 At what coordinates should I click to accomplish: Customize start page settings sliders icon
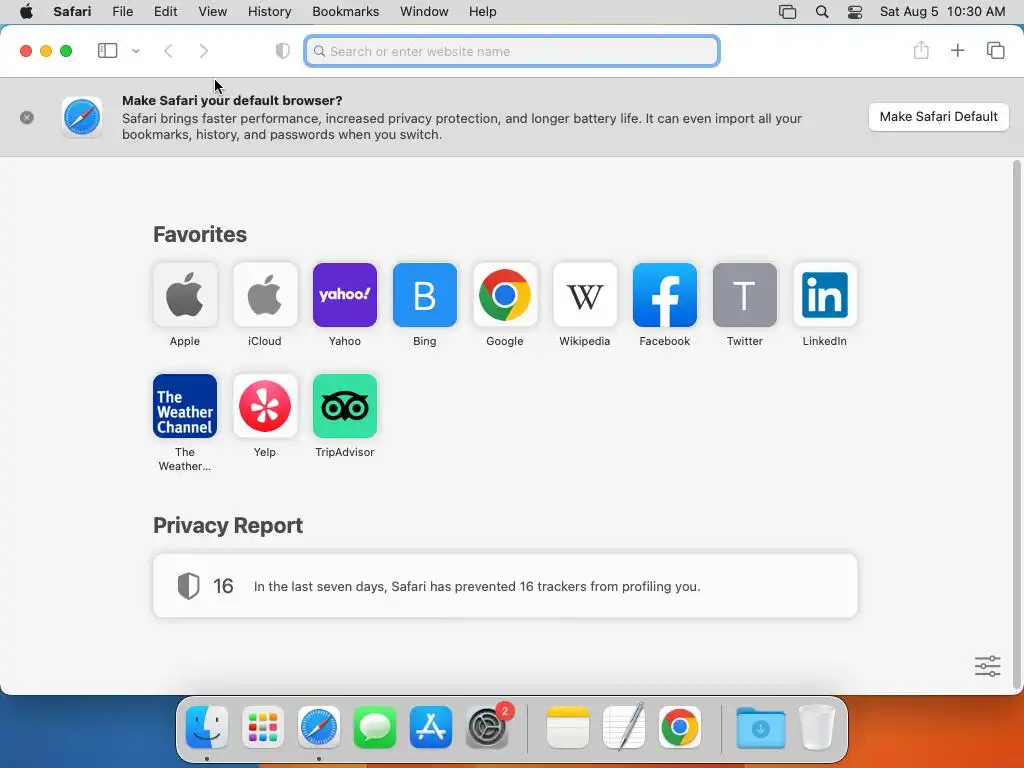coord(987,666)
